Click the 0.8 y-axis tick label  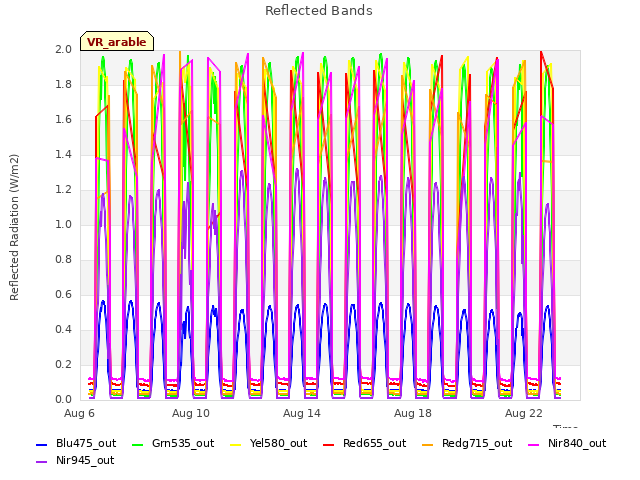[x=63, y=260]
